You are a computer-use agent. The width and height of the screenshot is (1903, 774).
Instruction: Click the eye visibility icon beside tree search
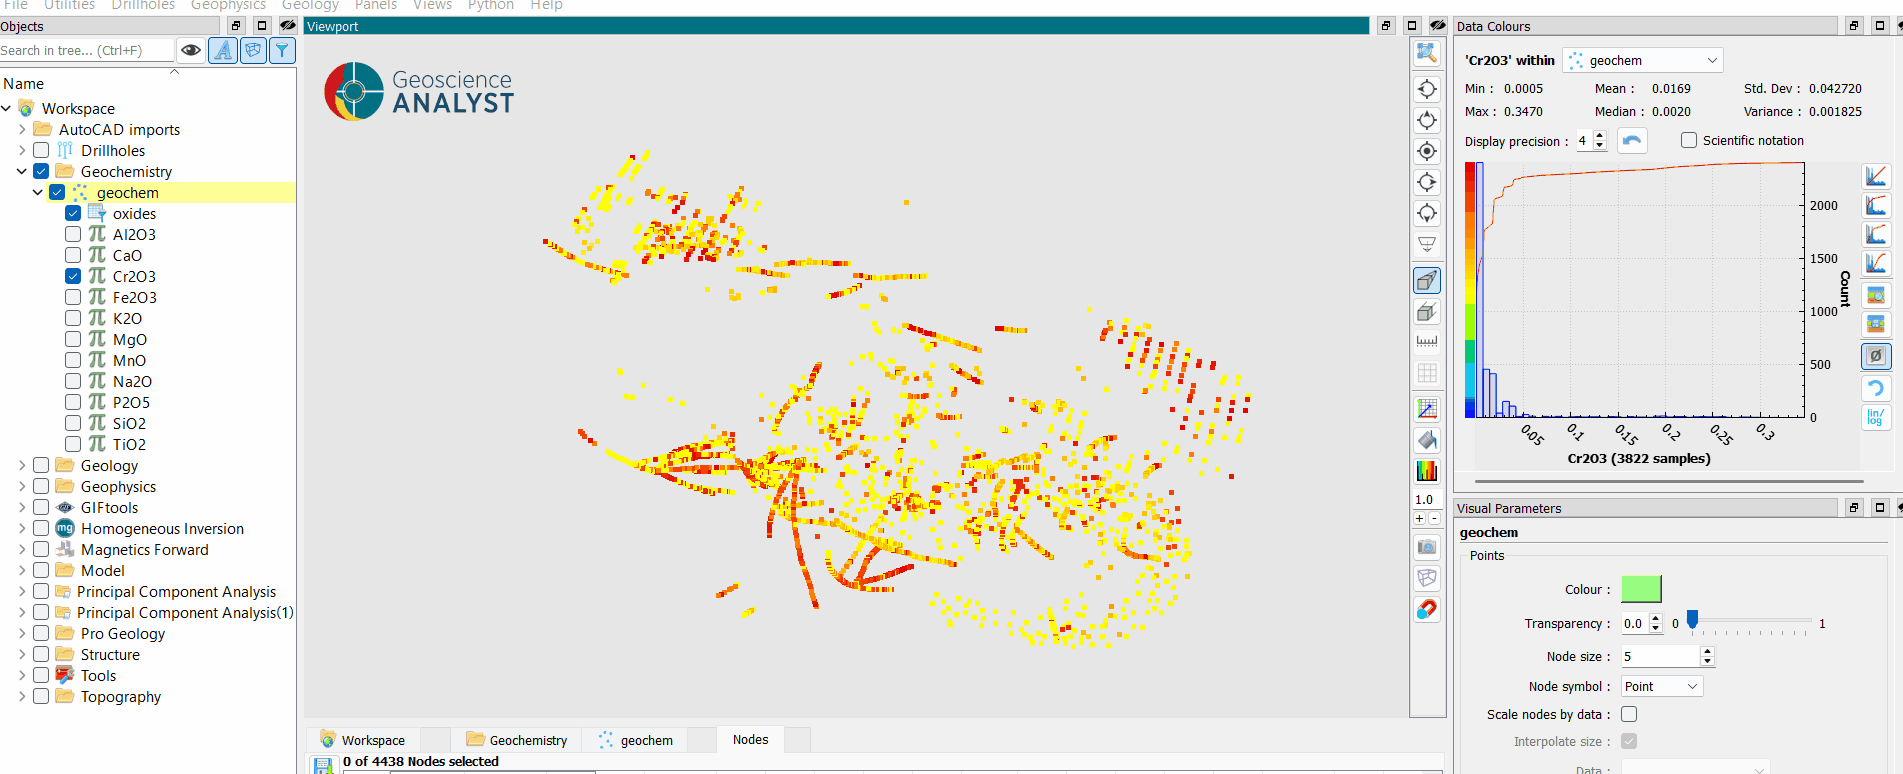point(191,50)
